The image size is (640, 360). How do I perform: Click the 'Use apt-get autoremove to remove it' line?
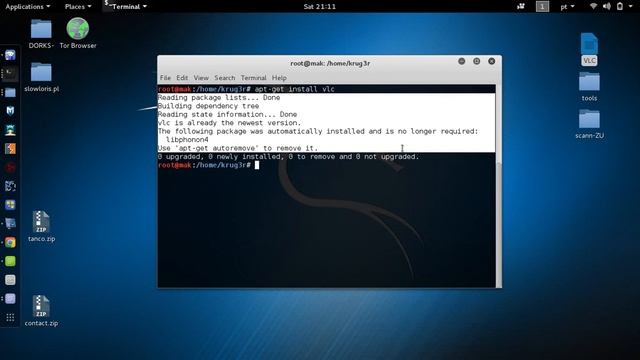pyautogui.click(x=238, y=148)
